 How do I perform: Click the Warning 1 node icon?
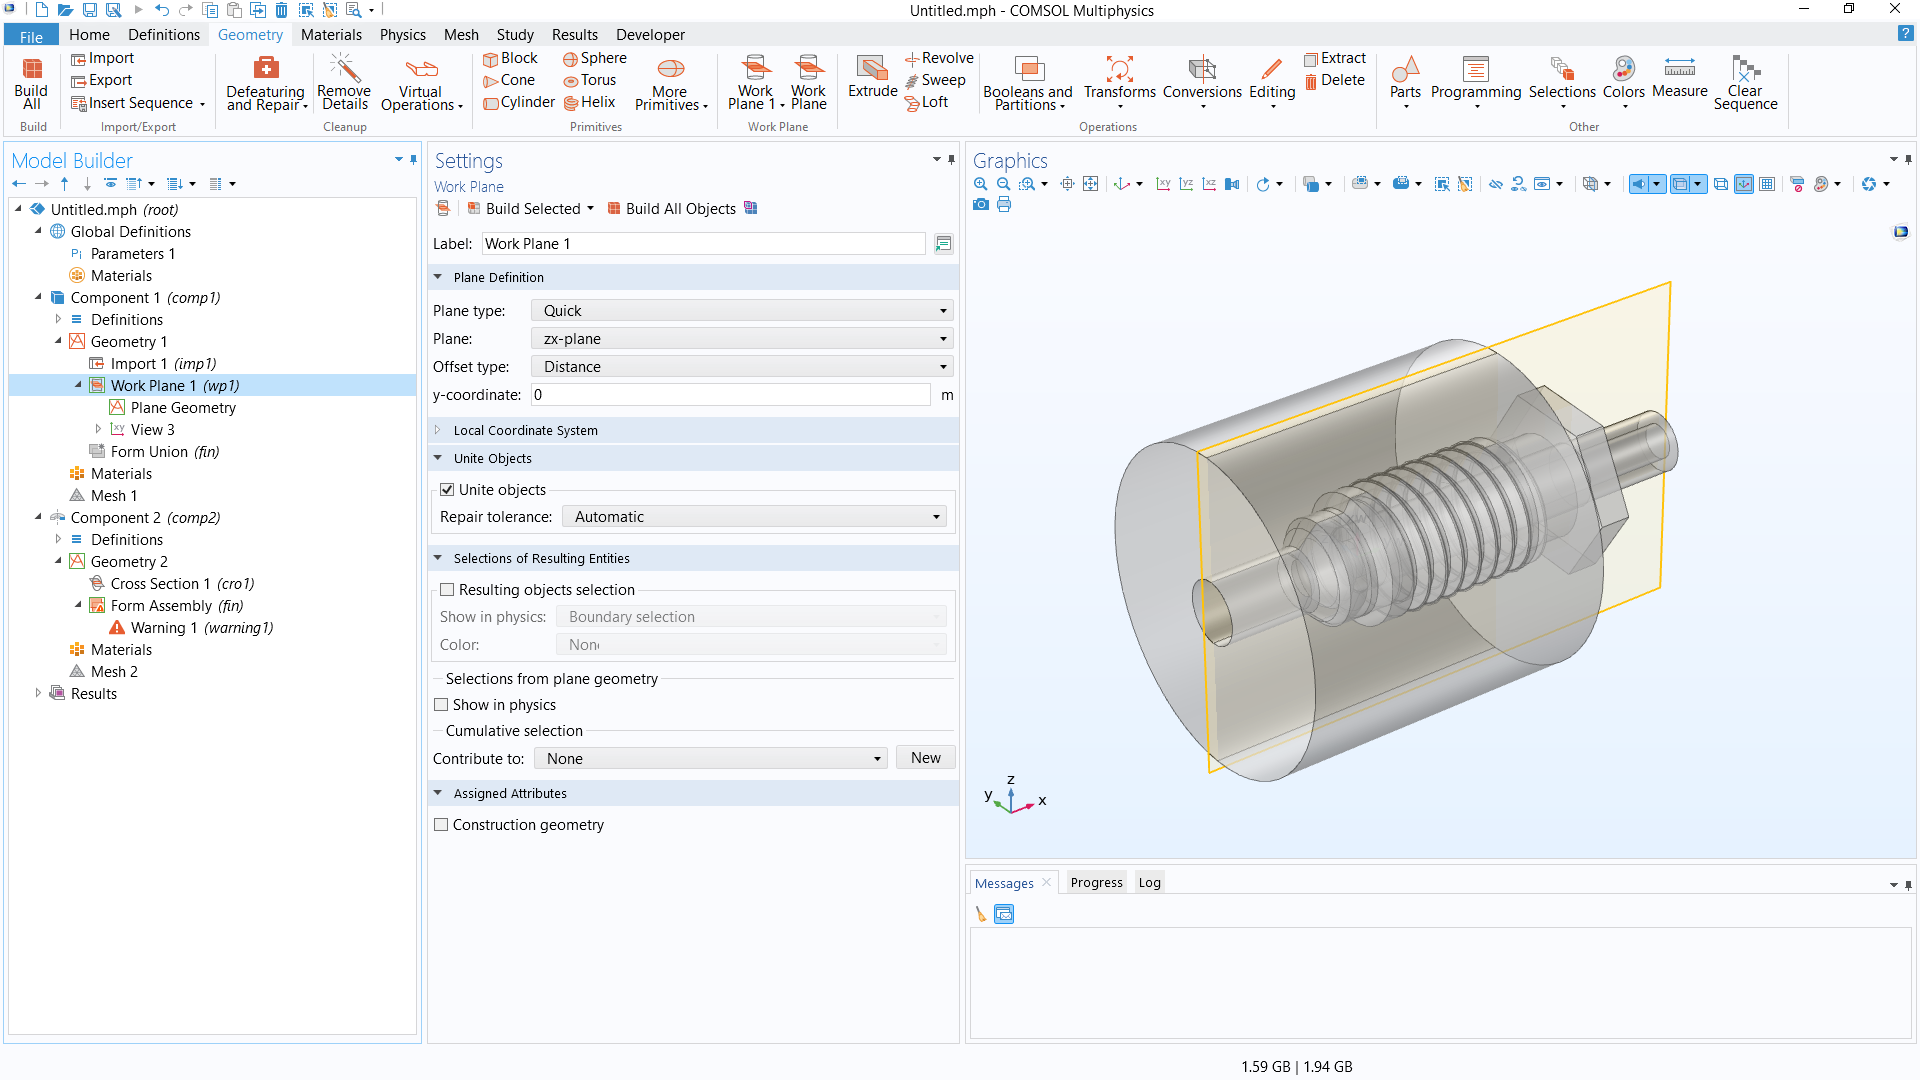click(x=117, y=628)
